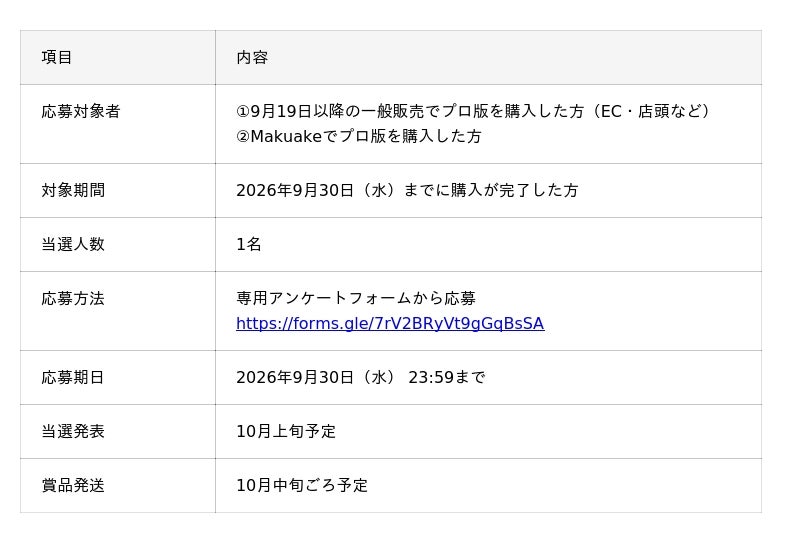Viewport: 800px width, 543px height.
Task: Click the 項目 header cell
Action: pos(117,57)
